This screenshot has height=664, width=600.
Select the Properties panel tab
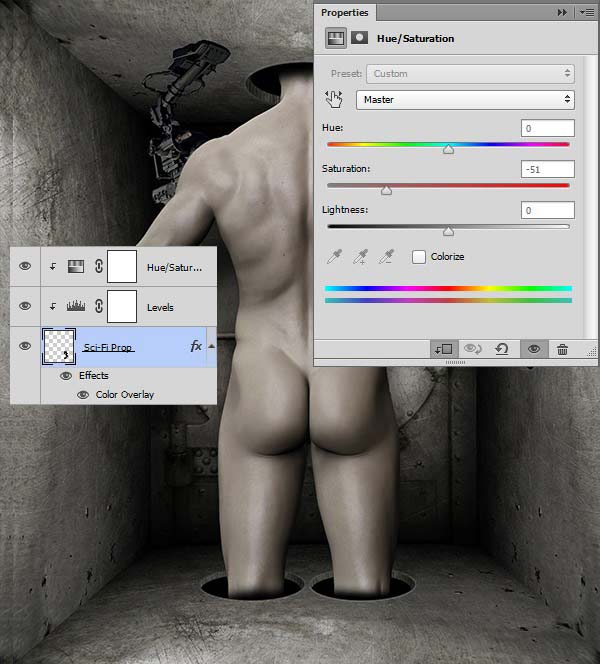click(x=345, y=13)
